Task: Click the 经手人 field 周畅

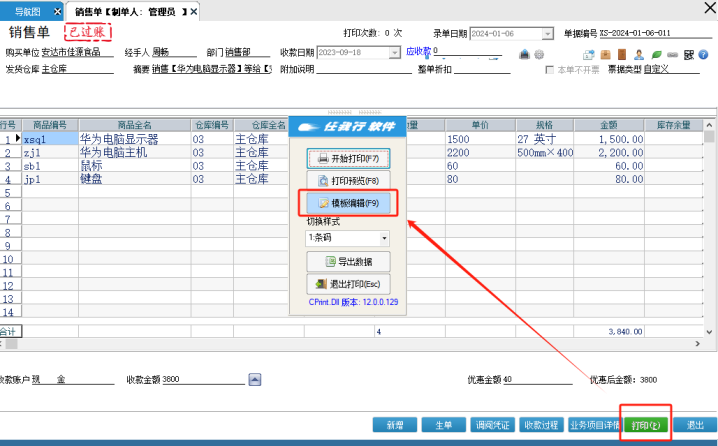Action: click(174, 52)
